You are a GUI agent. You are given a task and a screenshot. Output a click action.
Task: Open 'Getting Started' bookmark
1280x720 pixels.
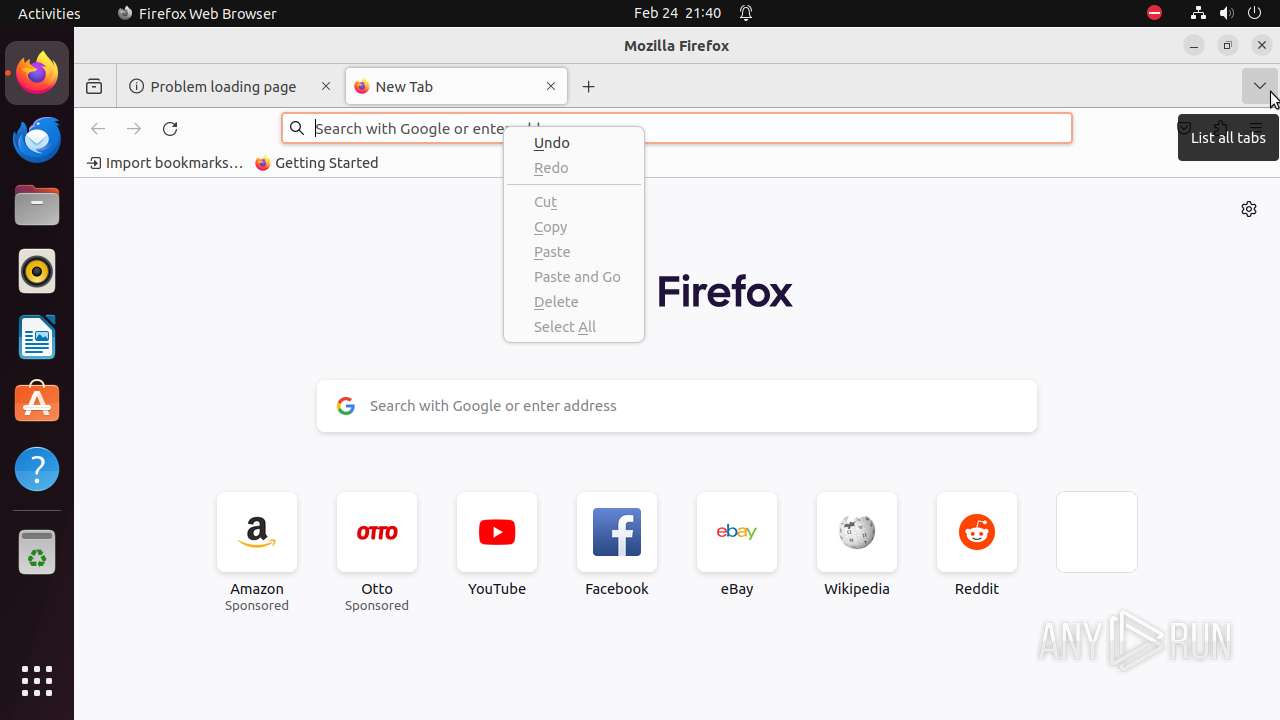(x=317, y=163)
